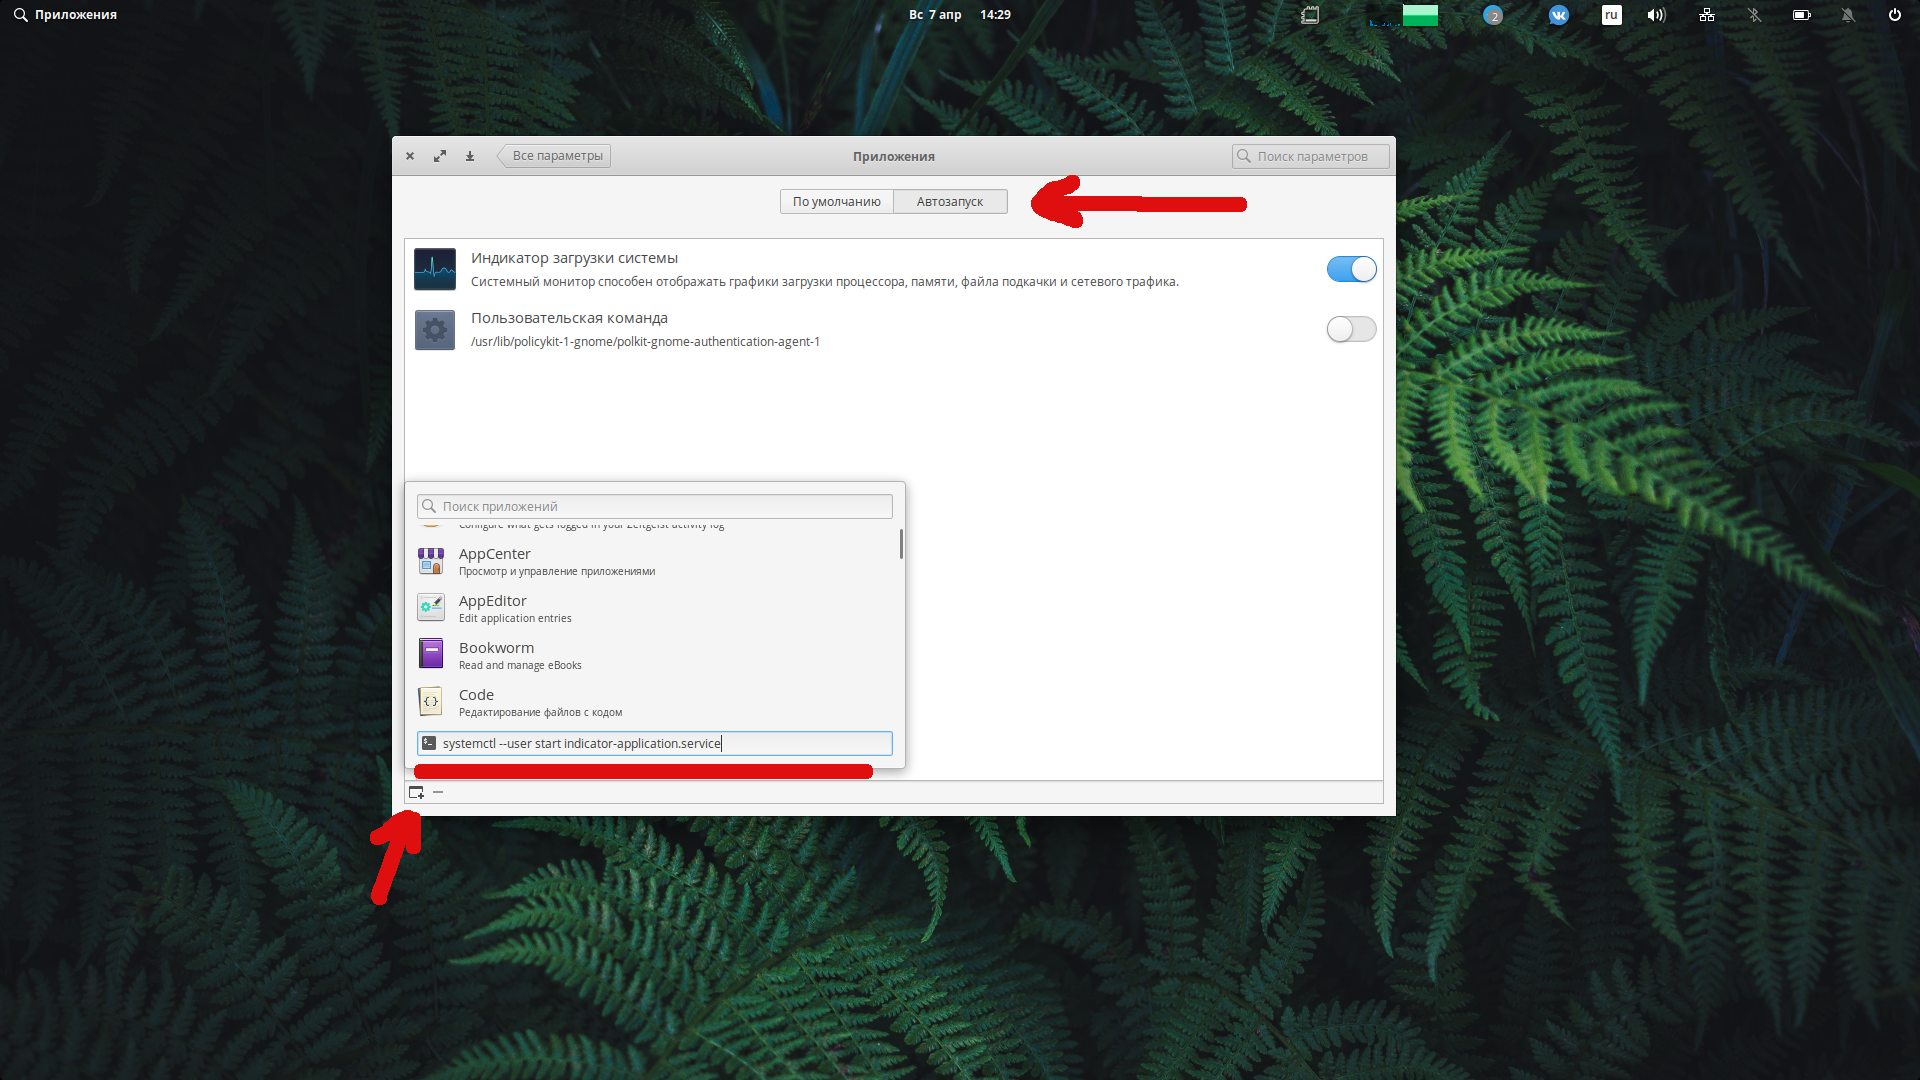The width and height of the screenshot is (1920, 1080).
Task: Open the sound volume indicator
Action: [1657, 15]
